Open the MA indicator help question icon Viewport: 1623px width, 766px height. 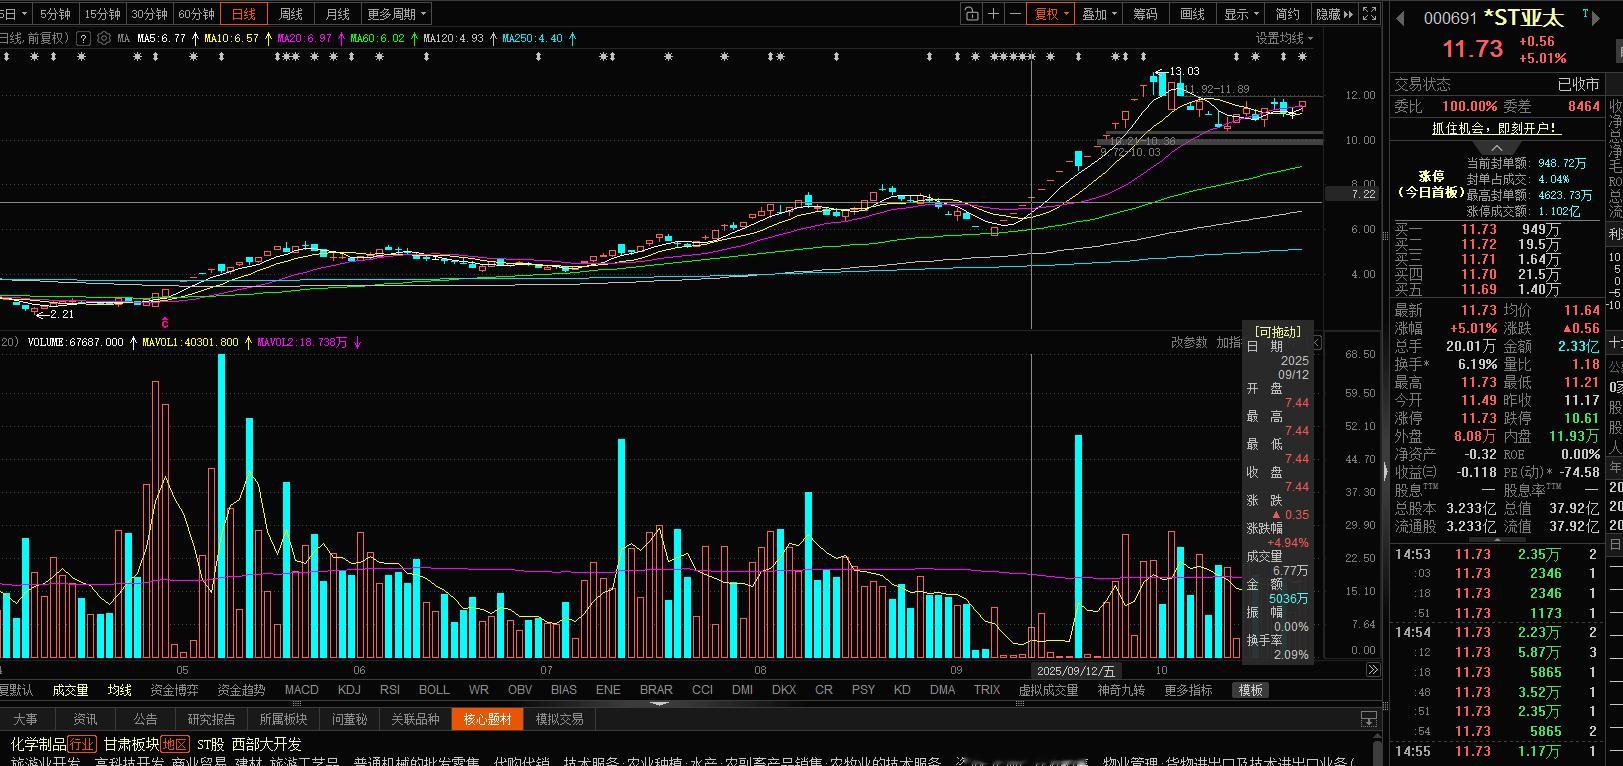[83, 38]
